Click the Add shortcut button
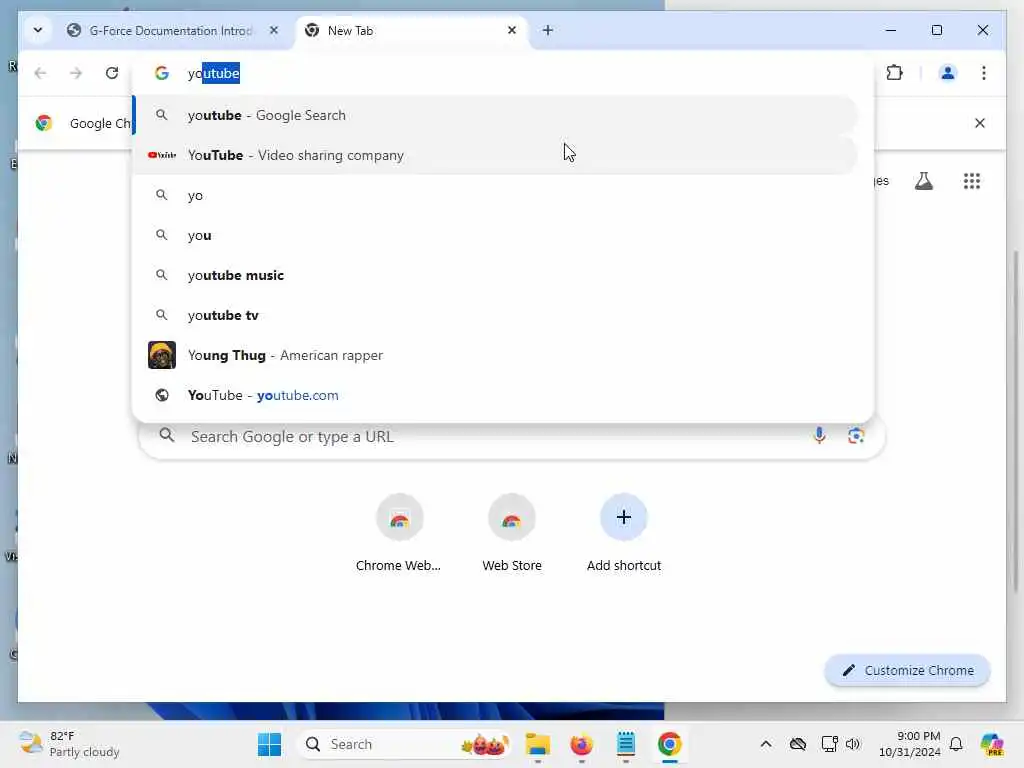This screenshot has width=1024, height=768. pos(624,534)
